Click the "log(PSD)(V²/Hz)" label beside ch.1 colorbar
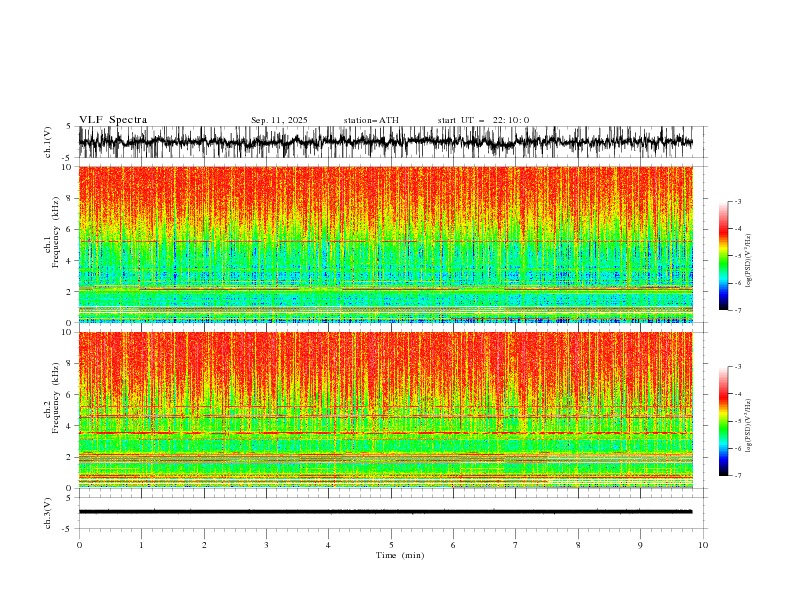Screen dimensions: 792x612 point(748,261)
